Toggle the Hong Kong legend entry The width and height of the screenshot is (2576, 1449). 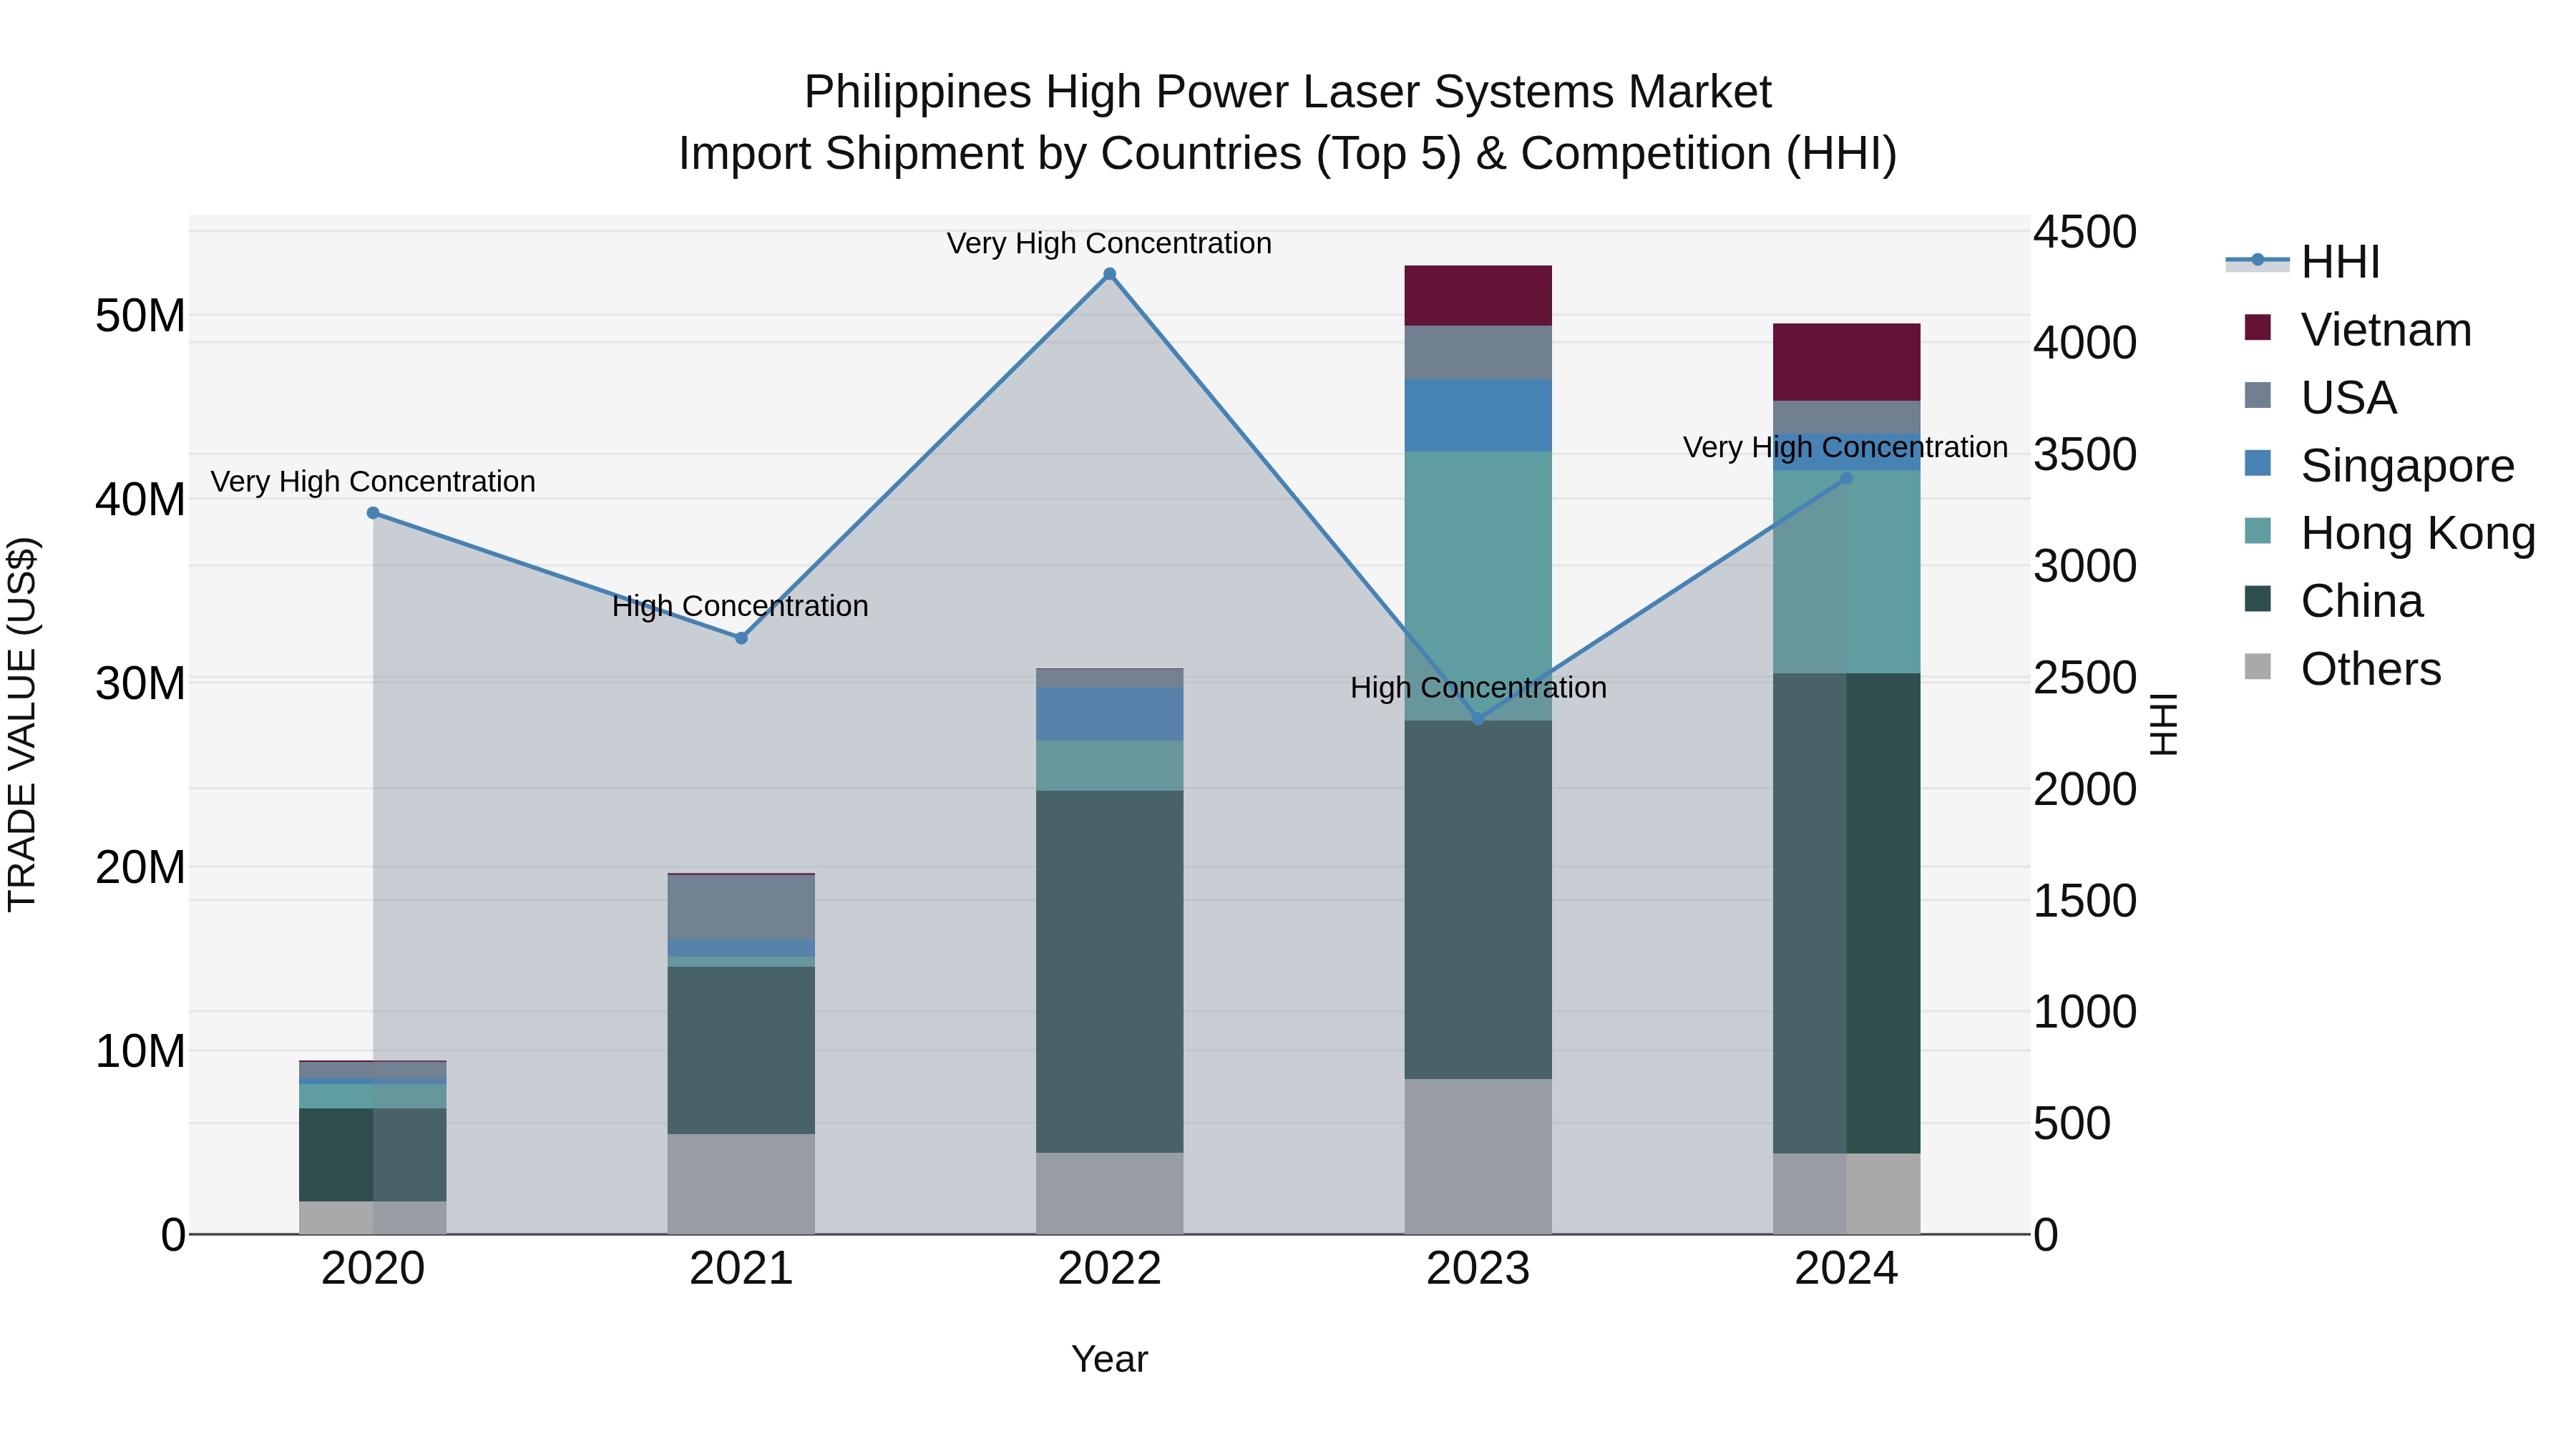pos(2389,533)
